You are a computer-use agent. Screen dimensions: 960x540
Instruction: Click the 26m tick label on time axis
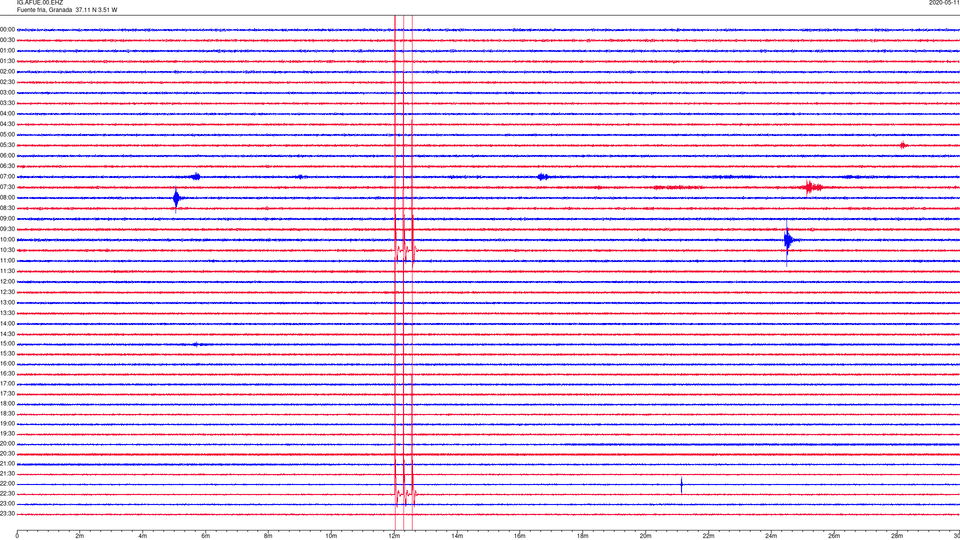(x=834, y=536)
